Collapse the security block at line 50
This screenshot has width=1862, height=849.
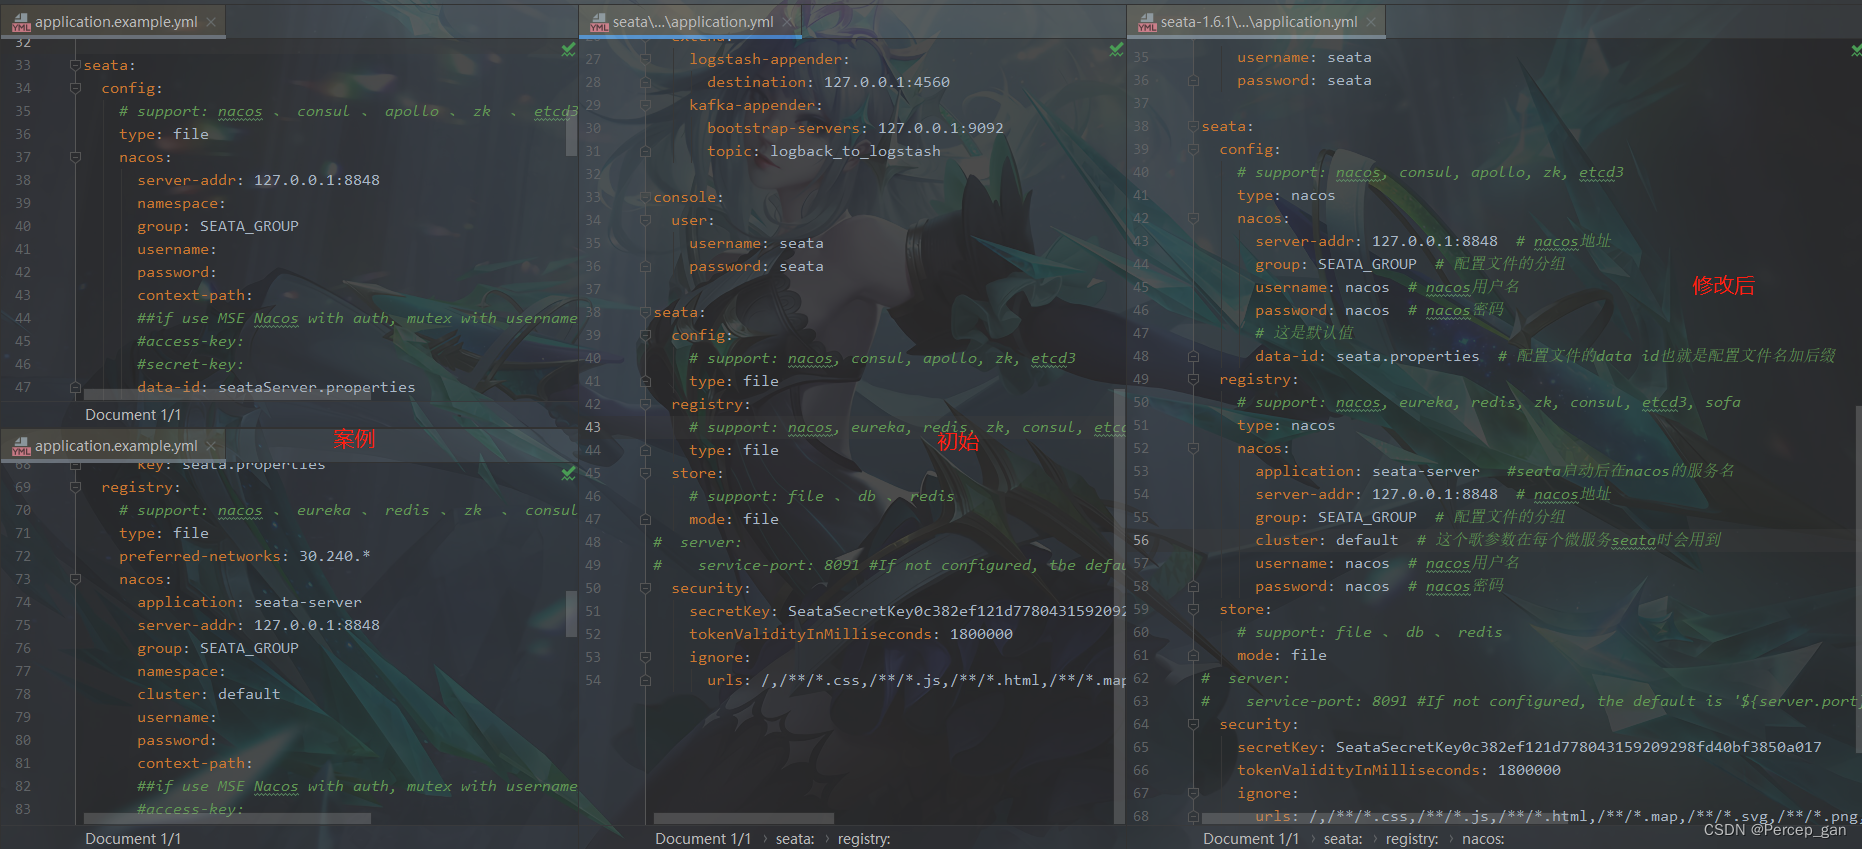pyautogui.click(x=645, y=588)
